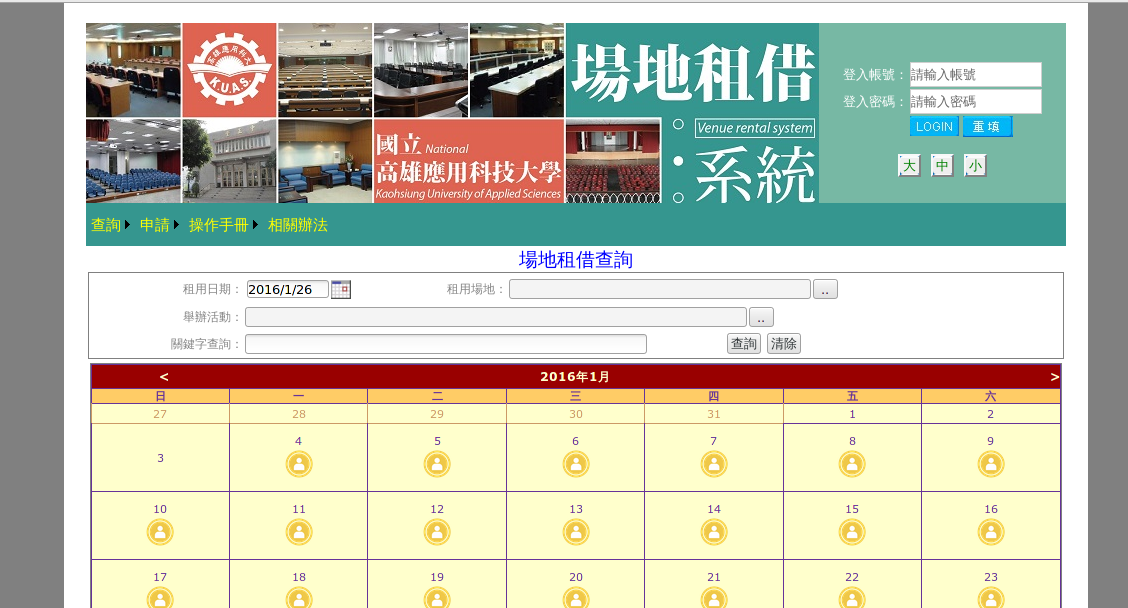Click booking icon on January 18
The height and width of the screenshot is (608, 1128).
(x=299, y=598)
